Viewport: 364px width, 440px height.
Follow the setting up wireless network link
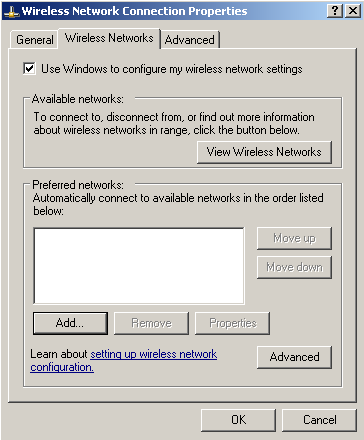tap(154, 354)
